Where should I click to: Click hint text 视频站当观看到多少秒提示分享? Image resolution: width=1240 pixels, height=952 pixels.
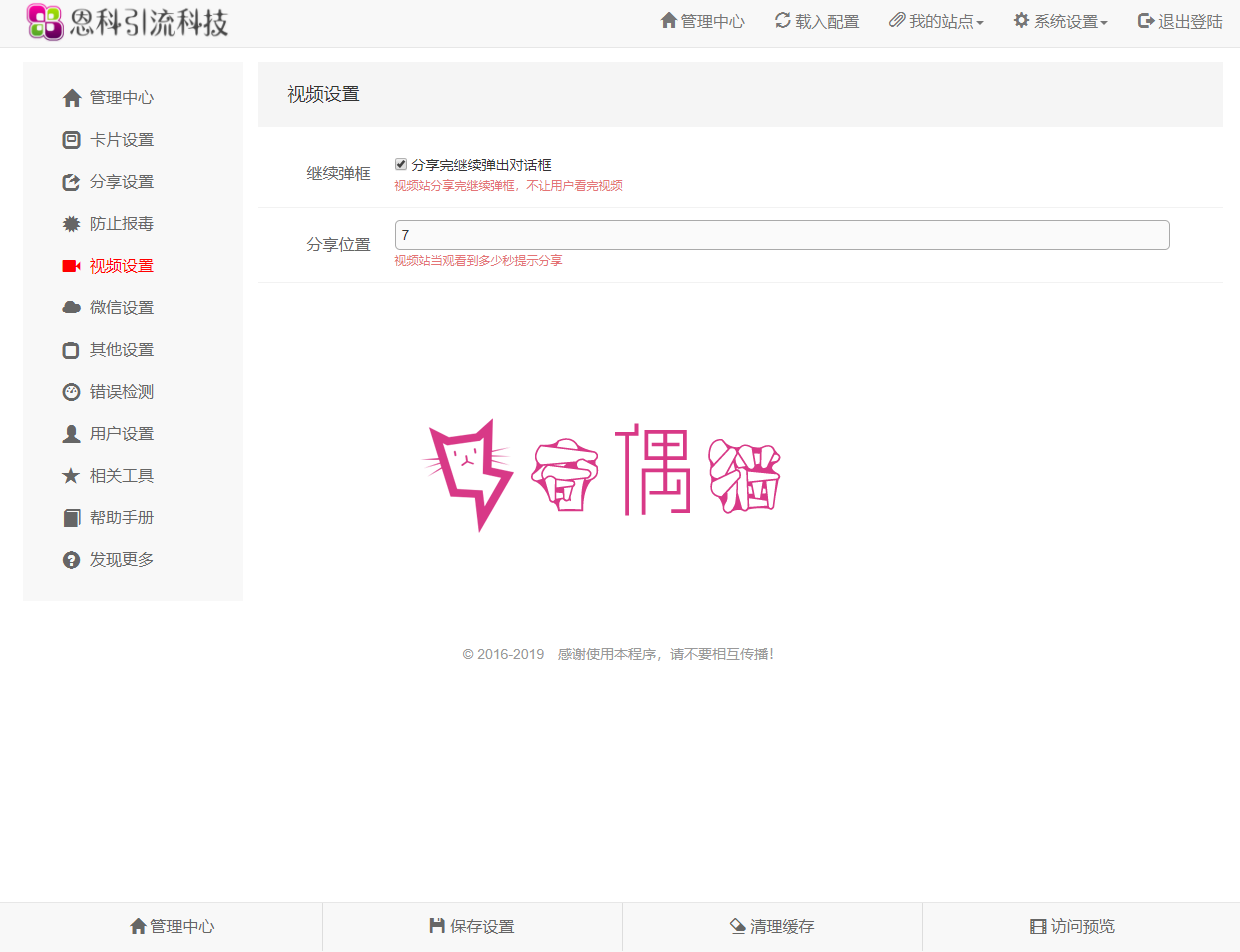(478, 261)
